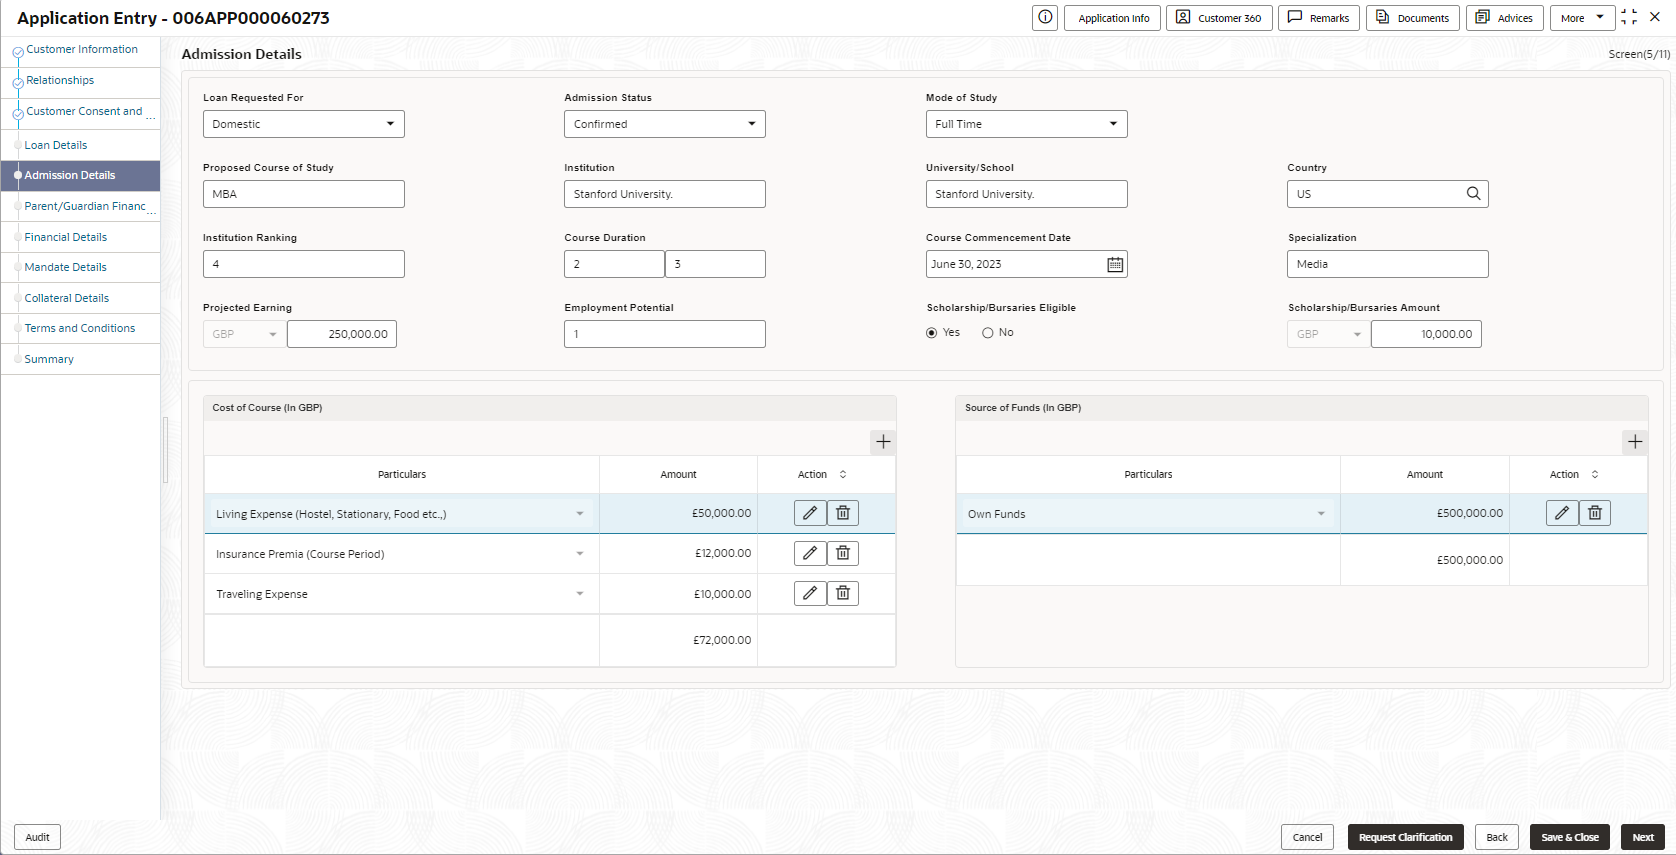The image size is (1676, 855).
Task: Click the Next button
Action: pos(1643,837)
